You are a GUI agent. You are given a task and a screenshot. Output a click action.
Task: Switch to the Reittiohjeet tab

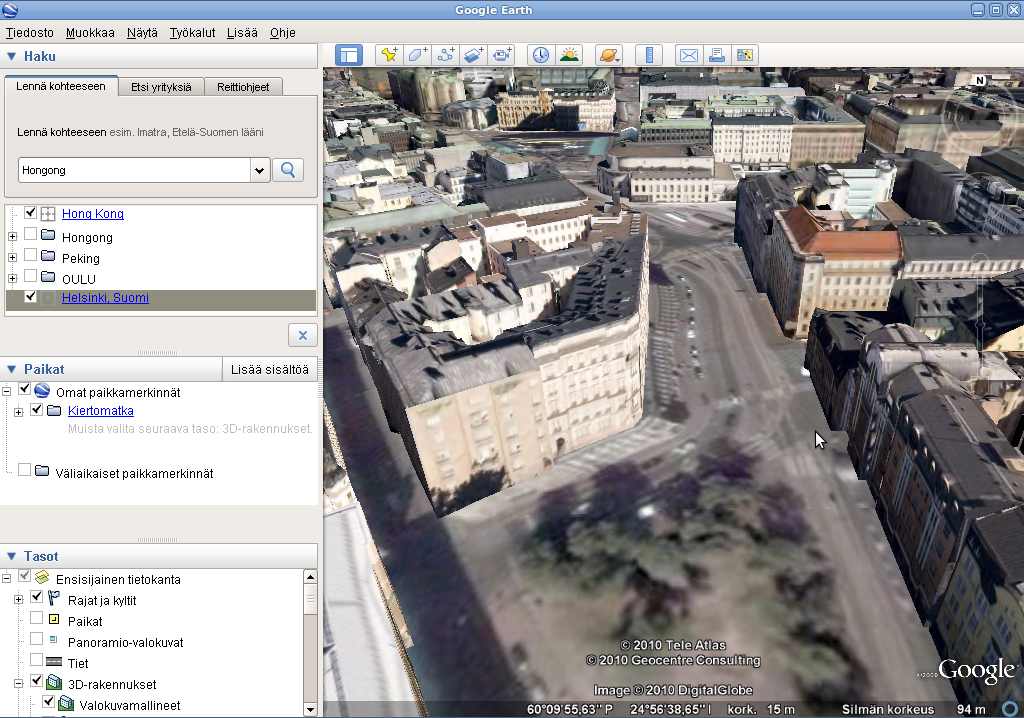pyautogui.click(x=243, y=87)
